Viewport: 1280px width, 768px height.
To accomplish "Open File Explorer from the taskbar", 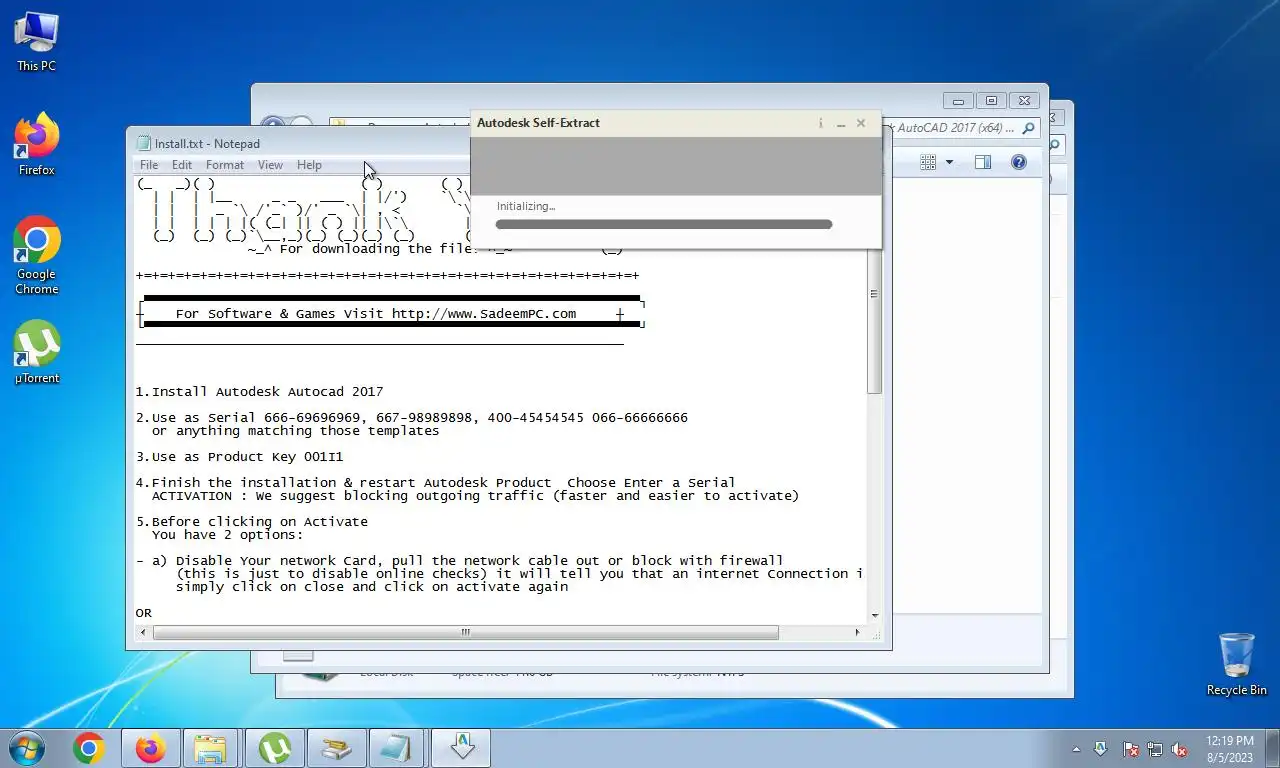I will pyautogui.click(x=211, y=748).
